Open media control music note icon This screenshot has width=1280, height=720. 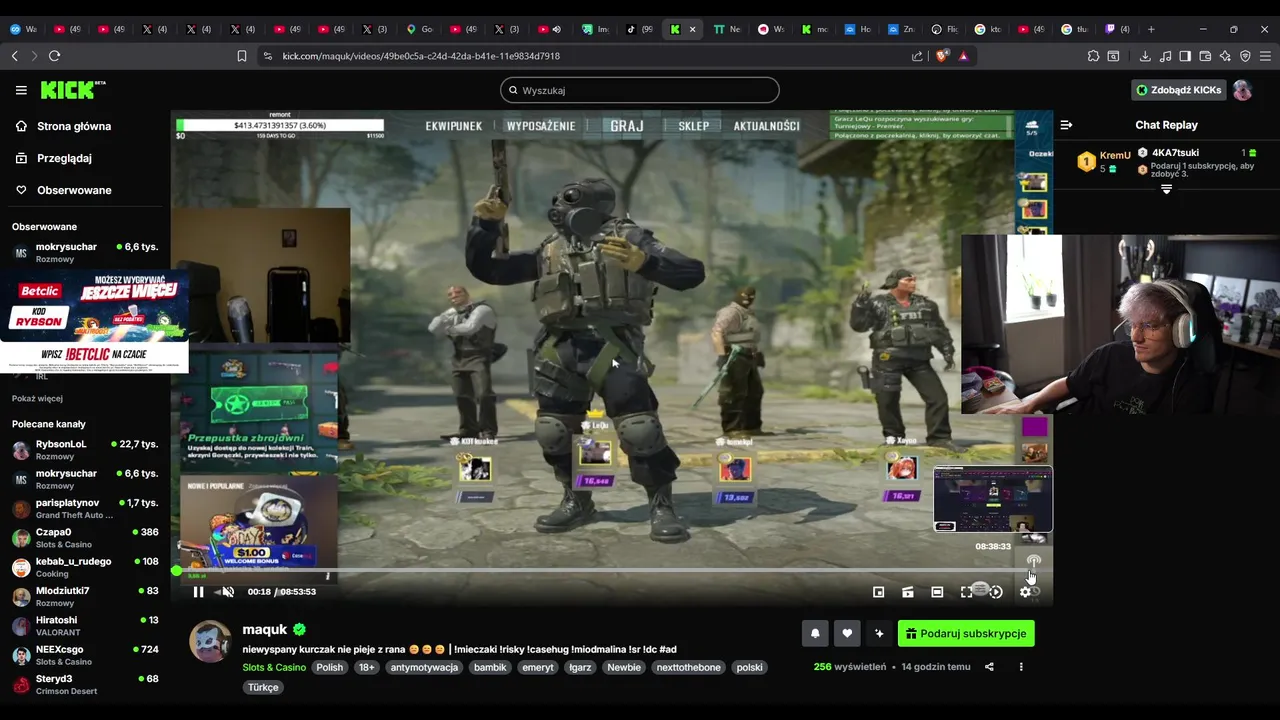pos(1165,56)
